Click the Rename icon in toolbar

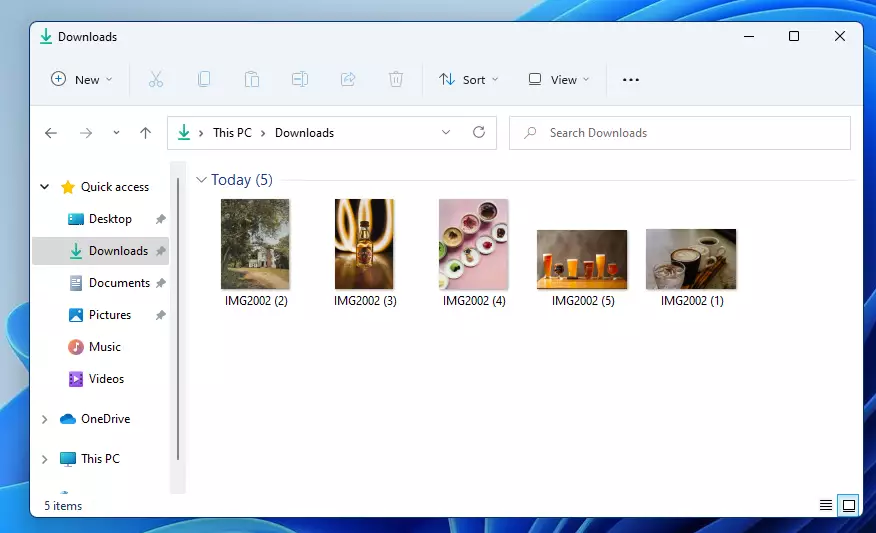300,79
